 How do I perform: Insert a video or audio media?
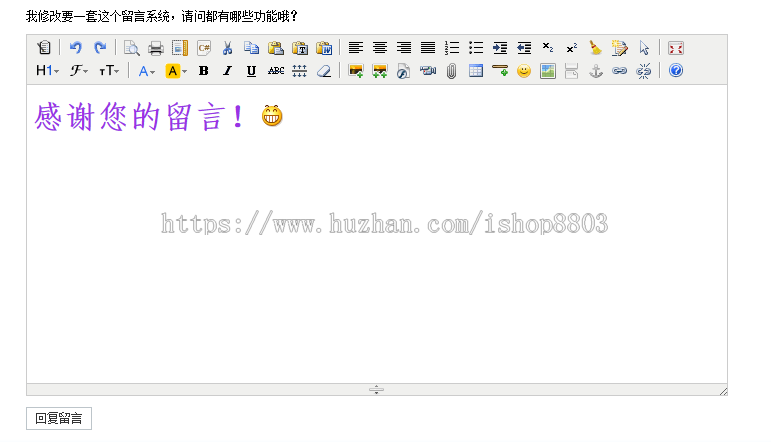428,71
